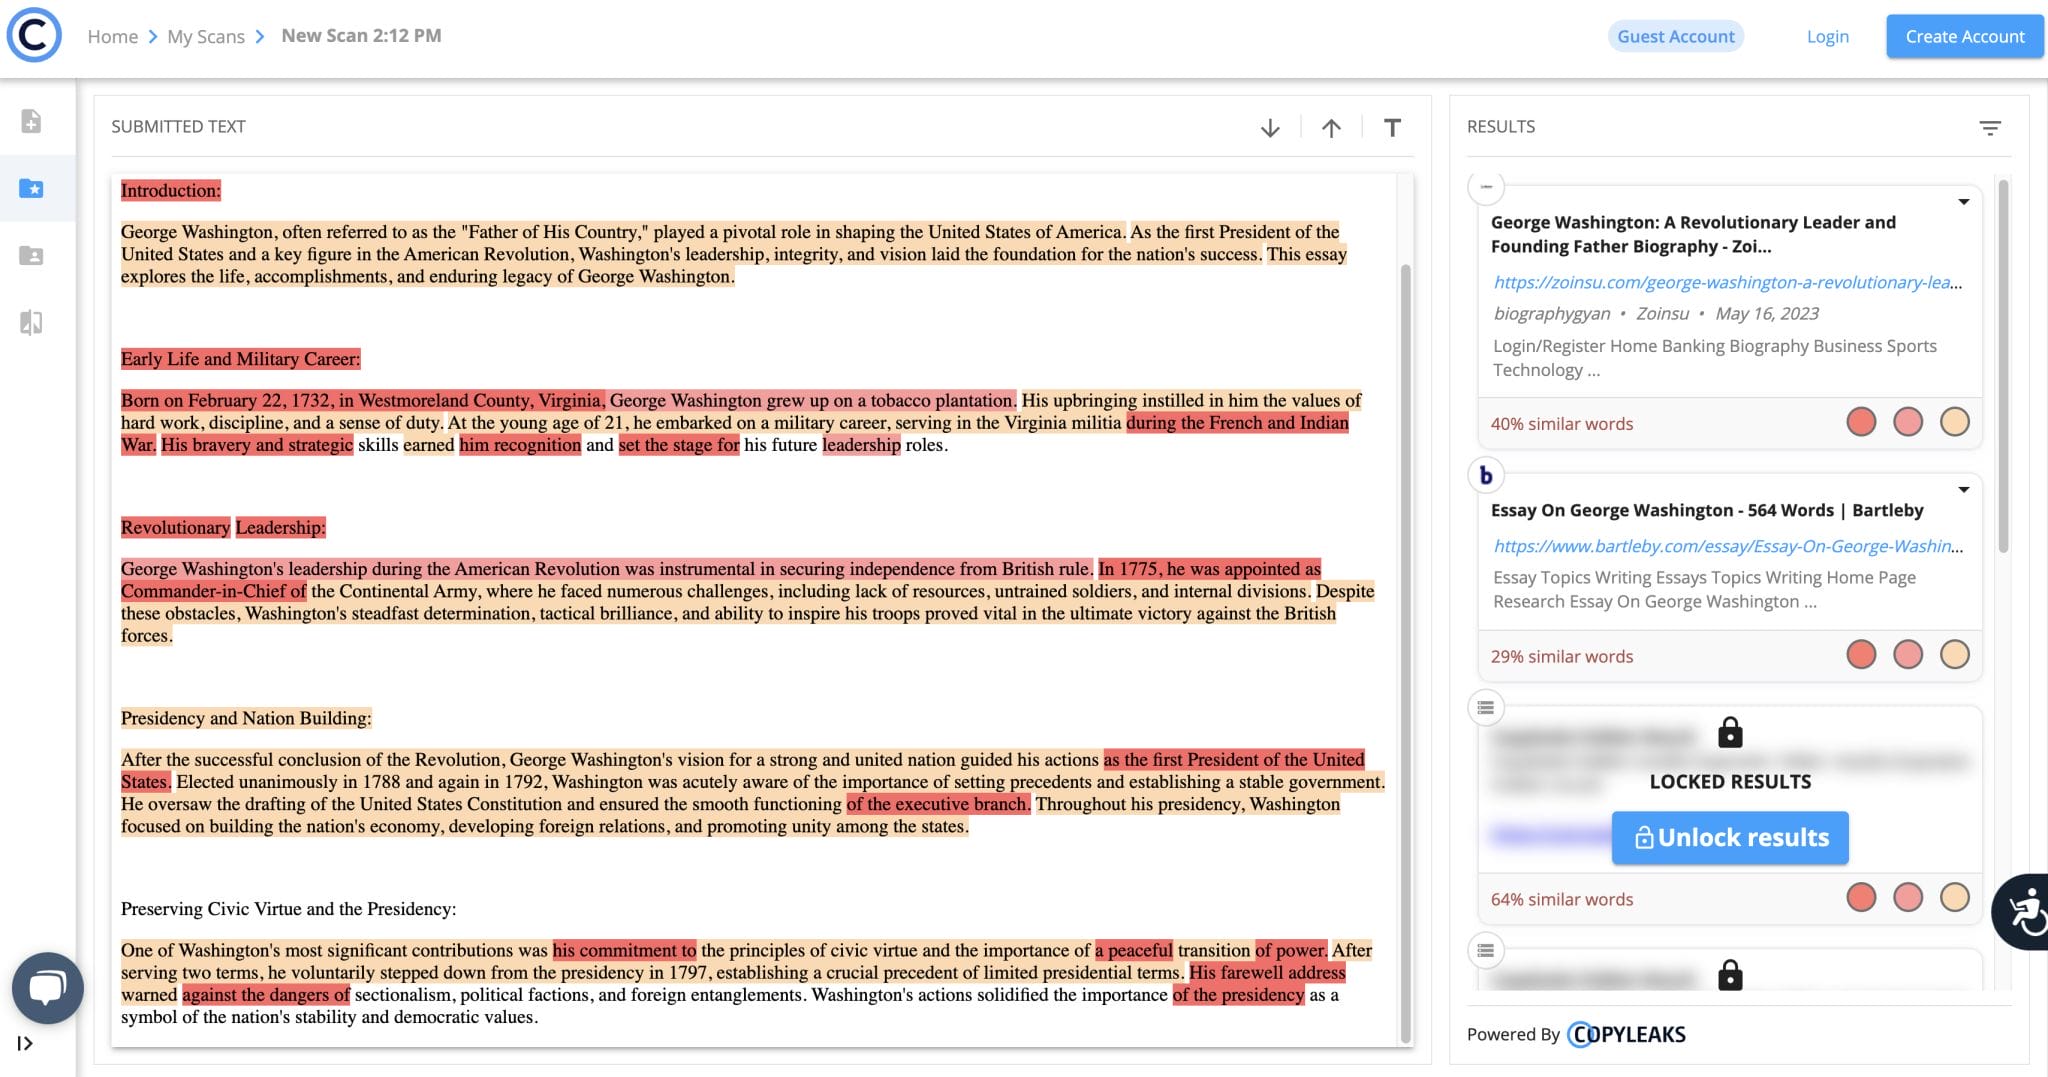Open the new scan document icon in sidebar

click(31, 121)
